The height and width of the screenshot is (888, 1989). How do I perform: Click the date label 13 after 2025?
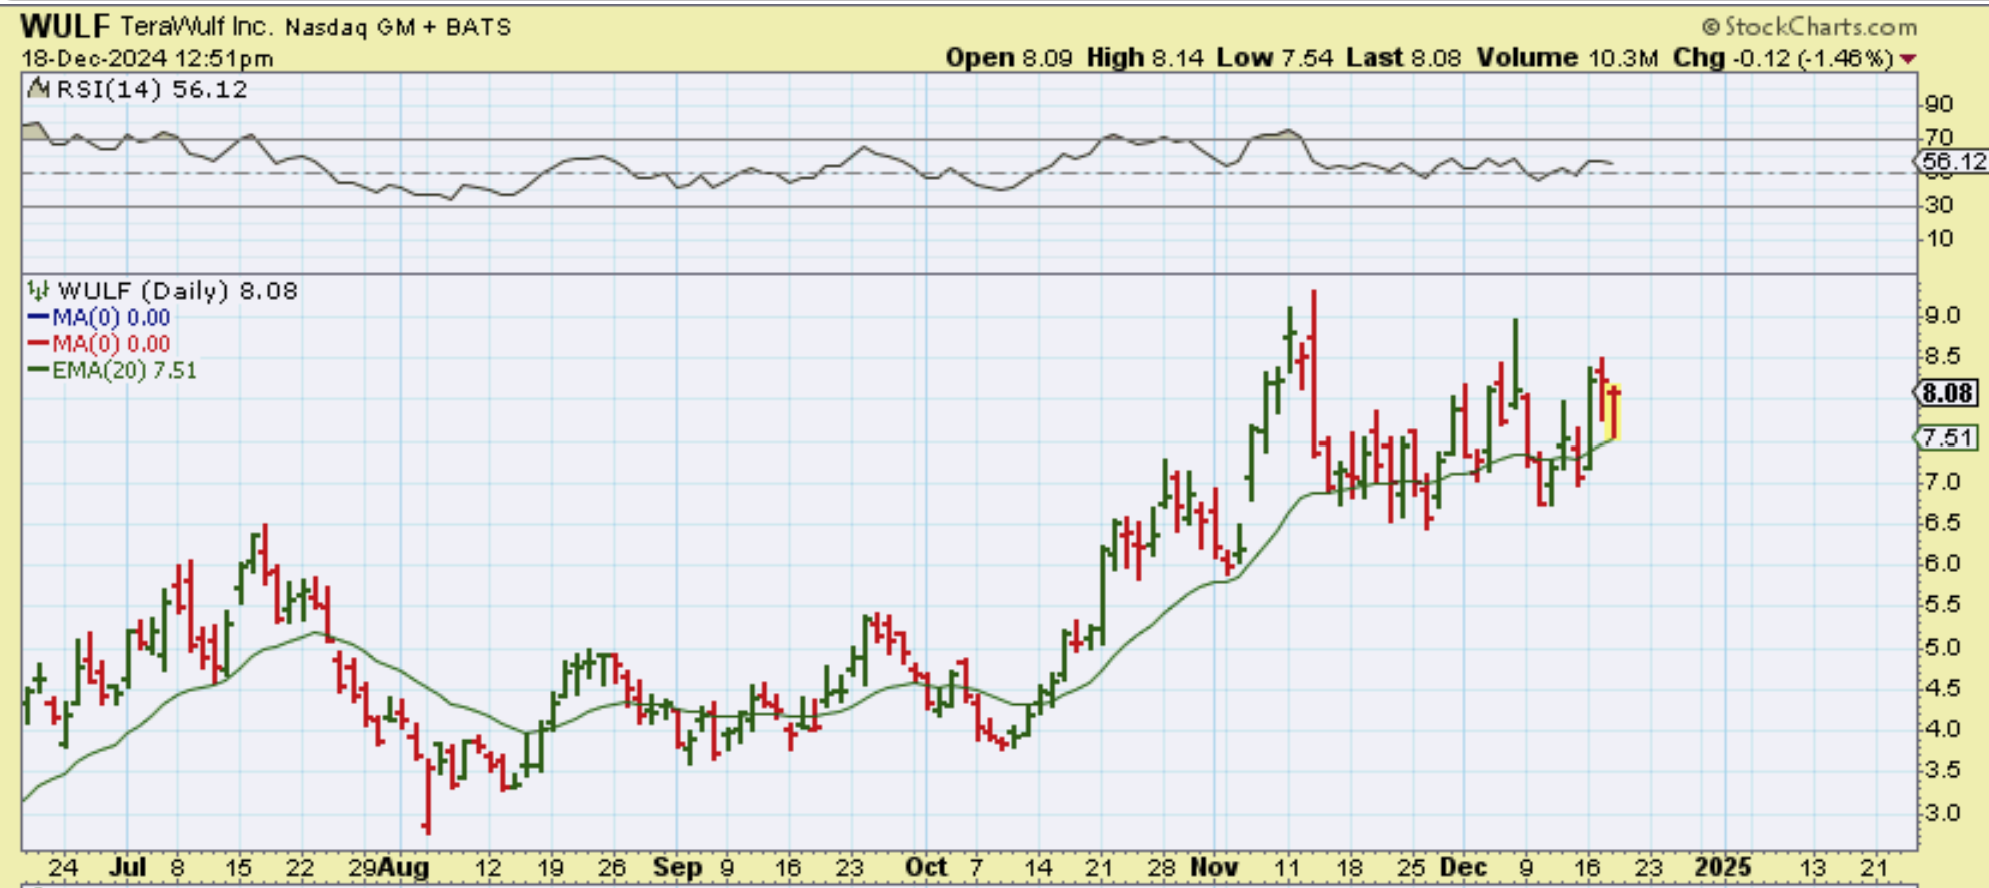(x=1813, y=867)
